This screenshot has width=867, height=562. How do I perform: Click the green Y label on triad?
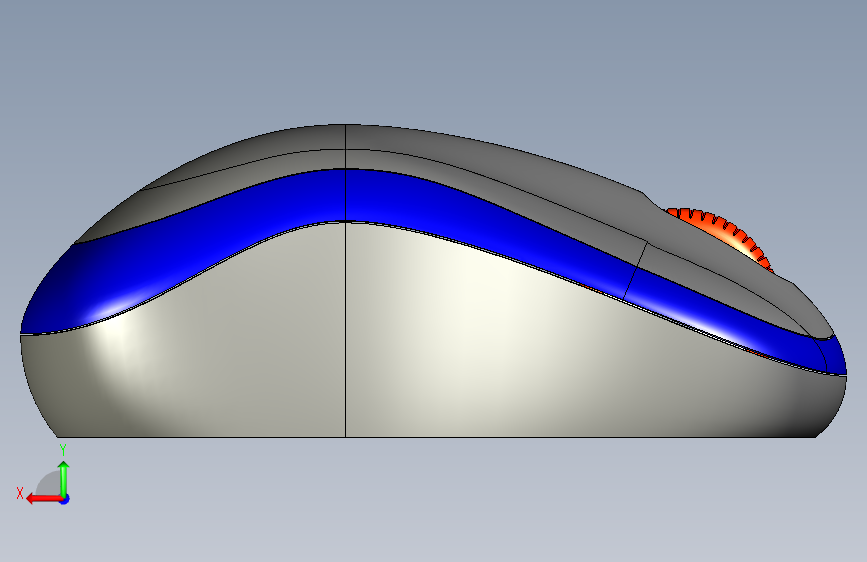click(63, 450)
